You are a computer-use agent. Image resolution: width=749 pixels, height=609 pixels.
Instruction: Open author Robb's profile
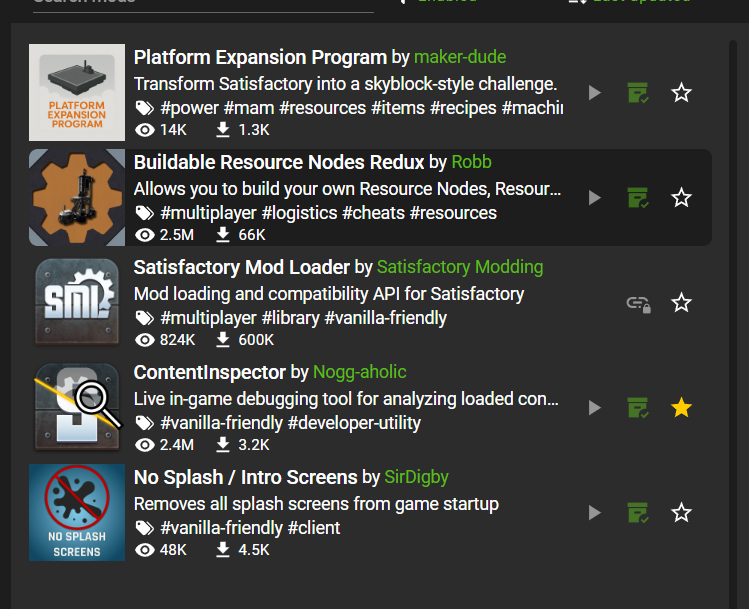[x=471, y=162]
